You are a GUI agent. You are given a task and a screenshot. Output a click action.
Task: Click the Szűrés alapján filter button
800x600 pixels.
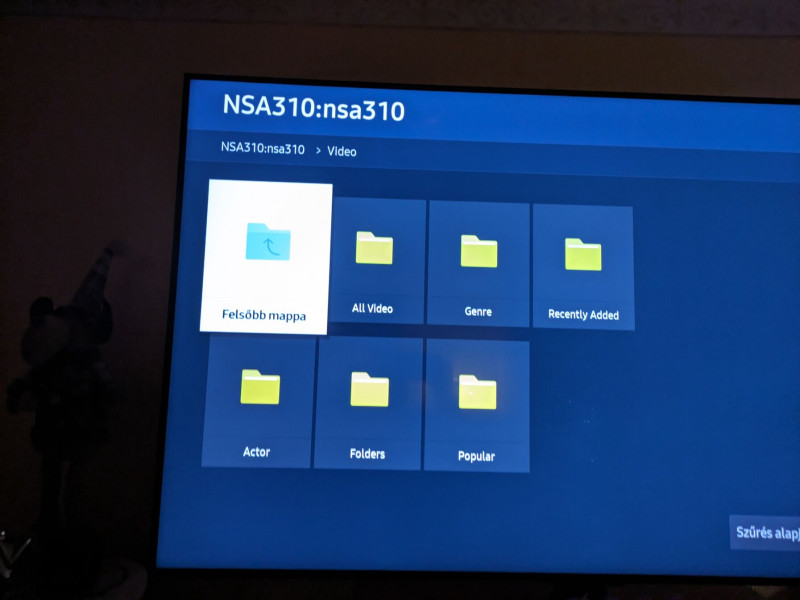(x=767, y=533)
